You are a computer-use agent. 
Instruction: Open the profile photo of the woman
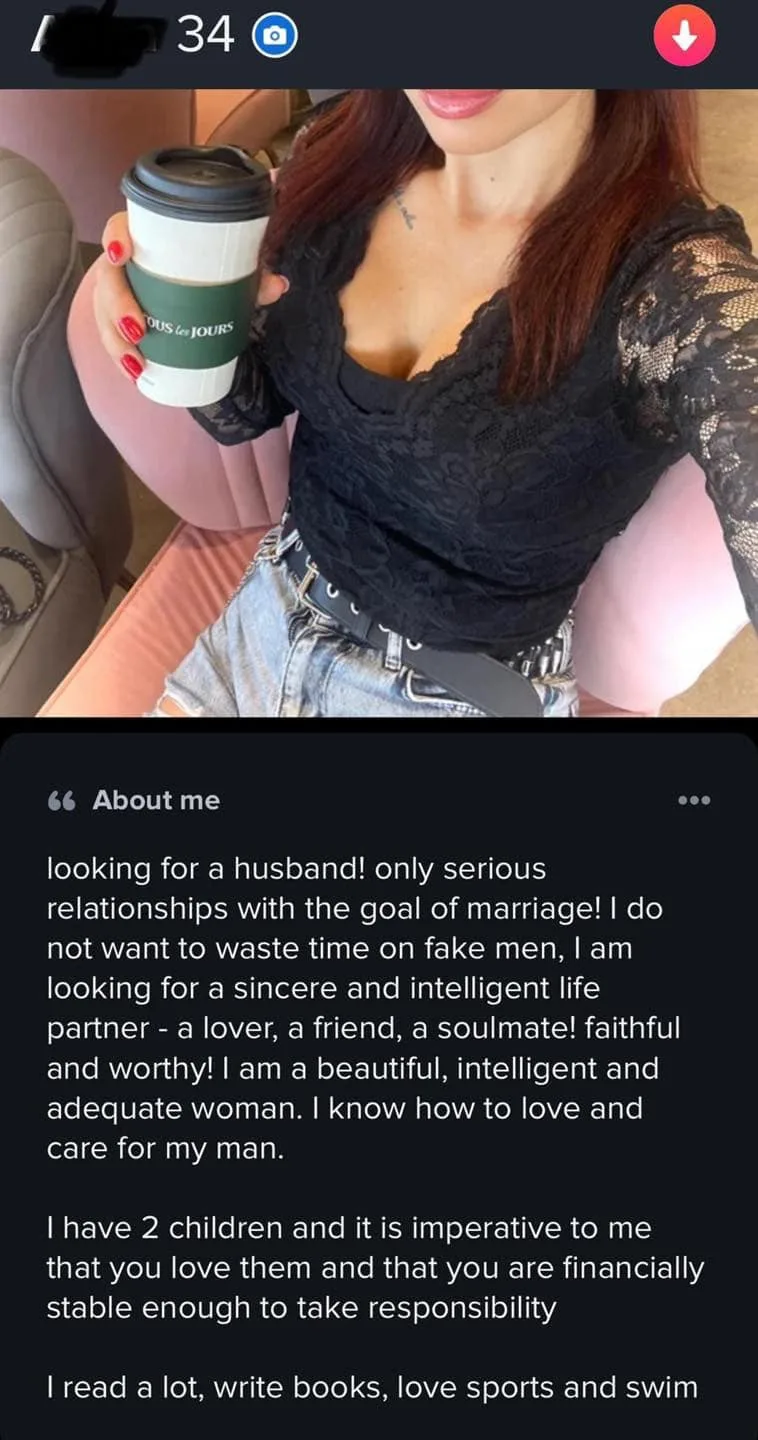point(379,403)
